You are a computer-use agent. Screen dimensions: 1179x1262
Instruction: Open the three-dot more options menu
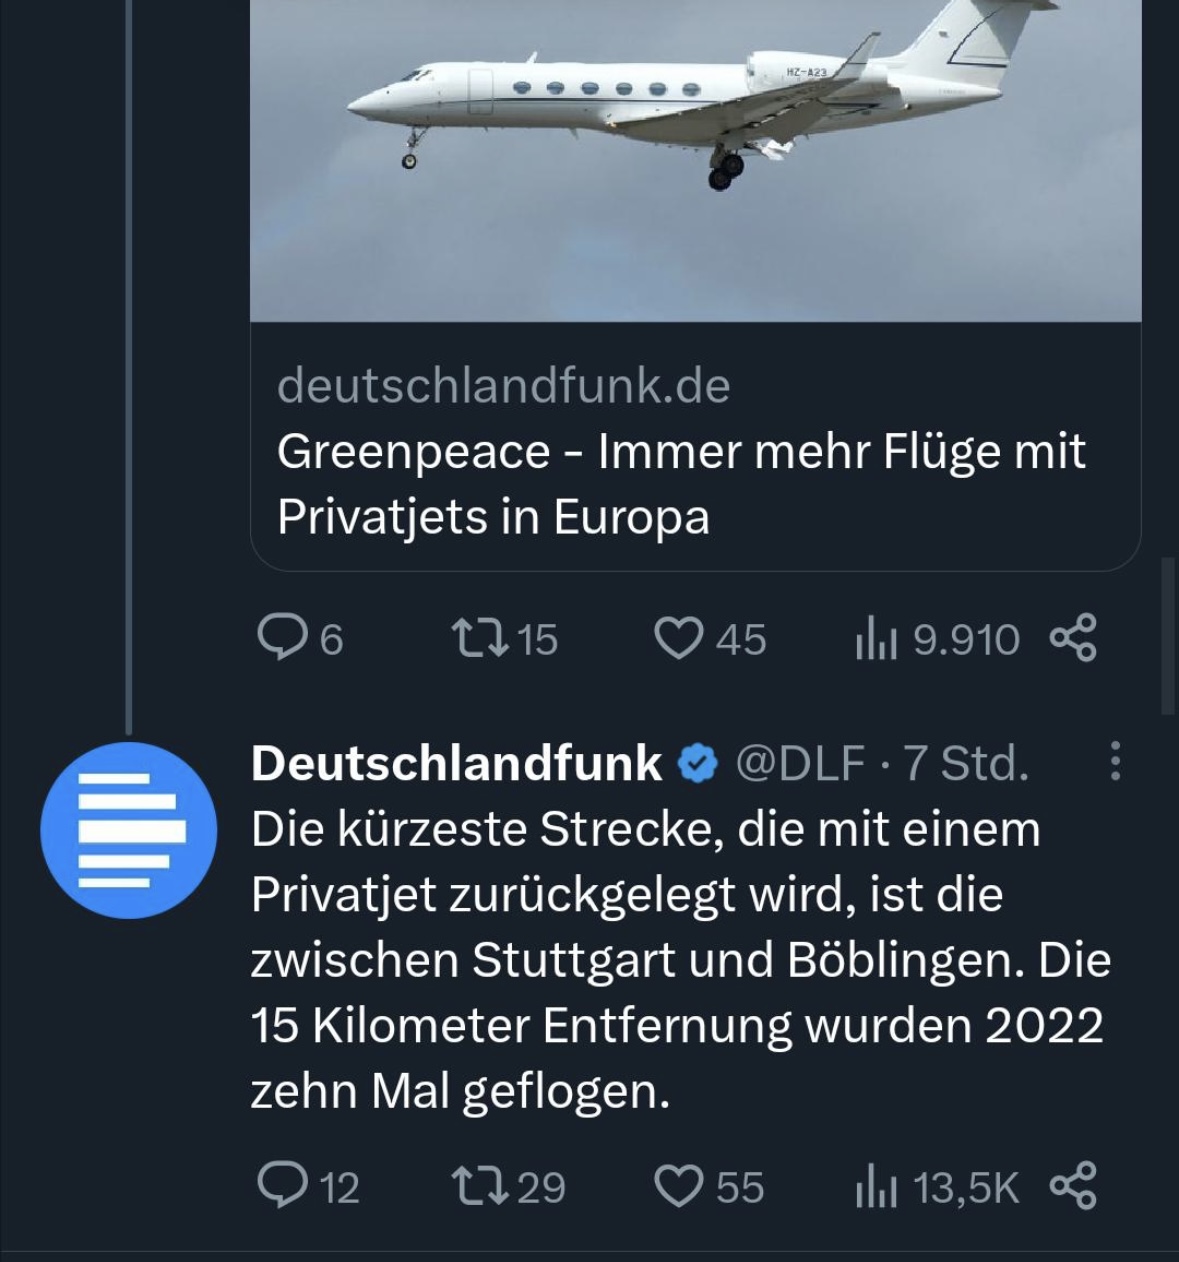1115,762
